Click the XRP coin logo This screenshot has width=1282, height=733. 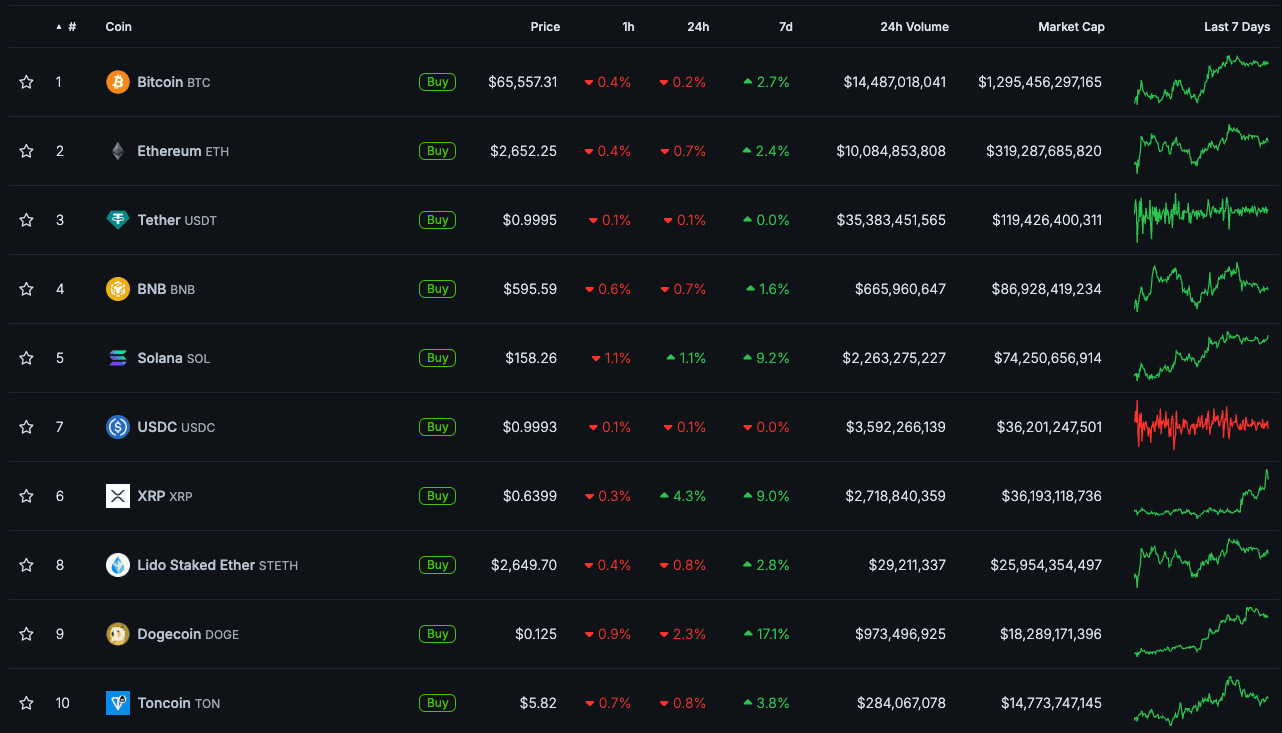point(118,496)
